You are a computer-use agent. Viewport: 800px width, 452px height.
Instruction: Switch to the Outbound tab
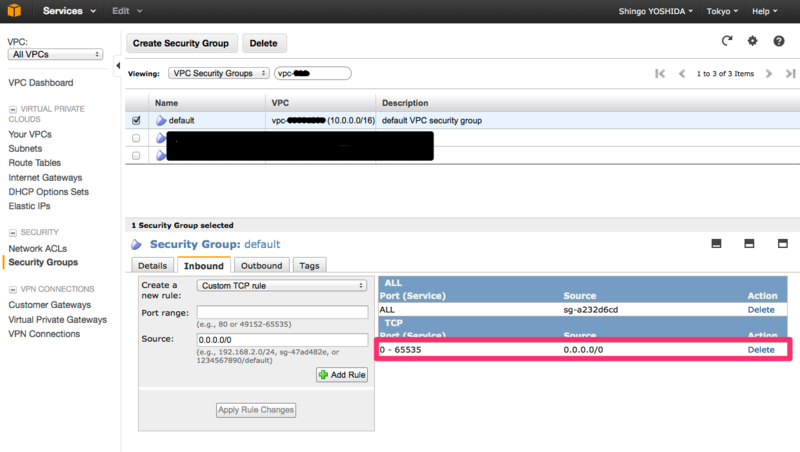point(261,266)
